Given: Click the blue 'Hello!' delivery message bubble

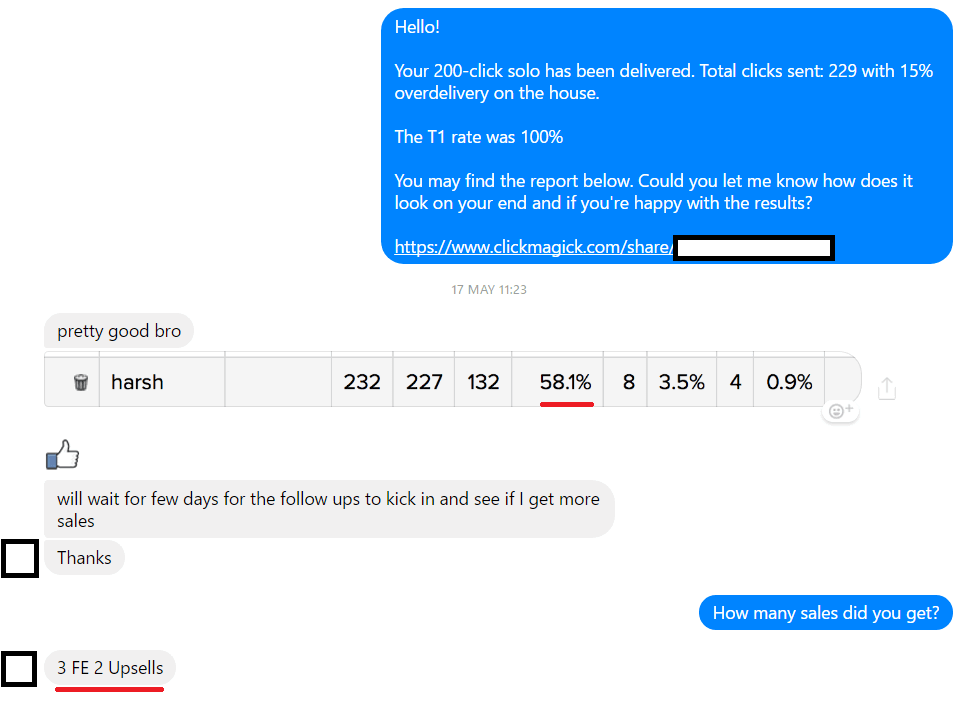Looking at the screenshot, I should (667, 136).
